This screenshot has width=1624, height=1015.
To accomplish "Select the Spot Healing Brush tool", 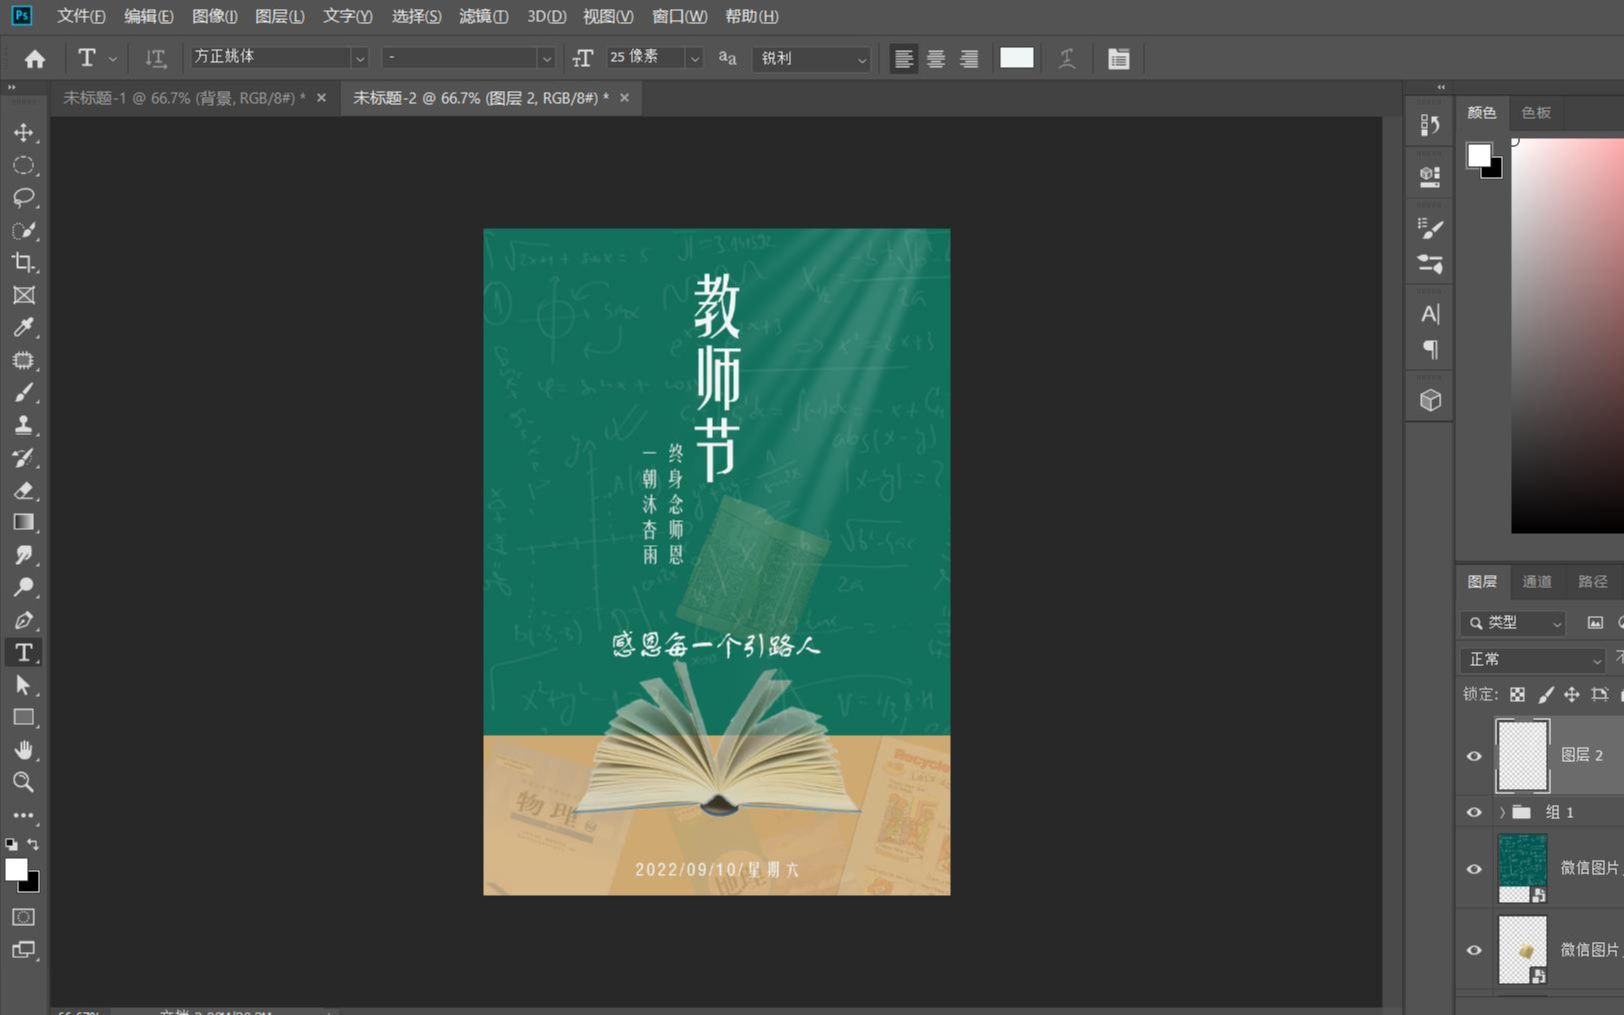I will [23, 360].
